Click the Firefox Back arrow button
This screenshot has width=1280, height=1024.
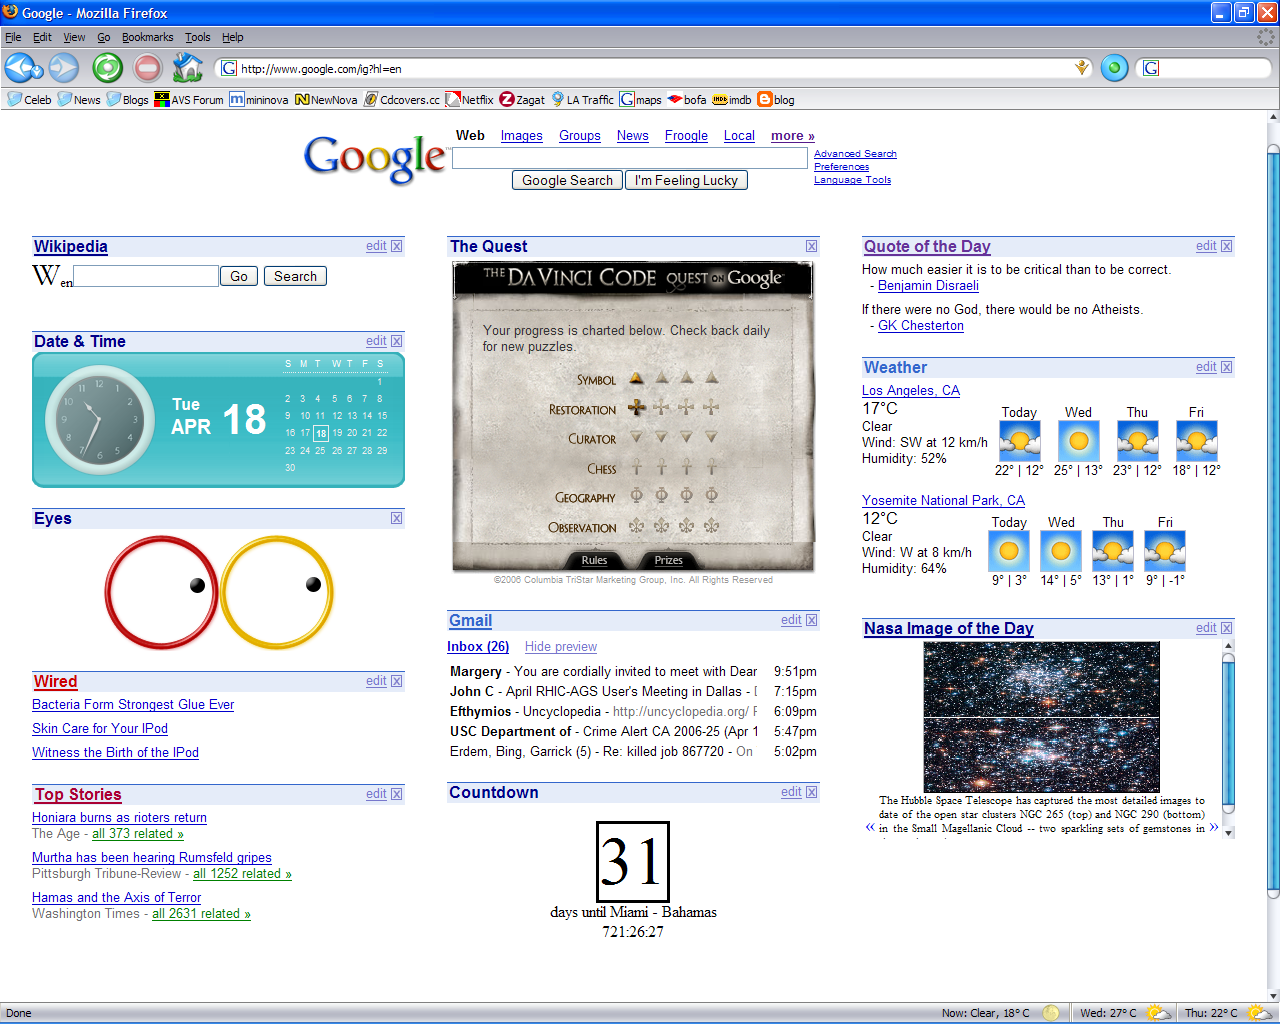(19, 68)
